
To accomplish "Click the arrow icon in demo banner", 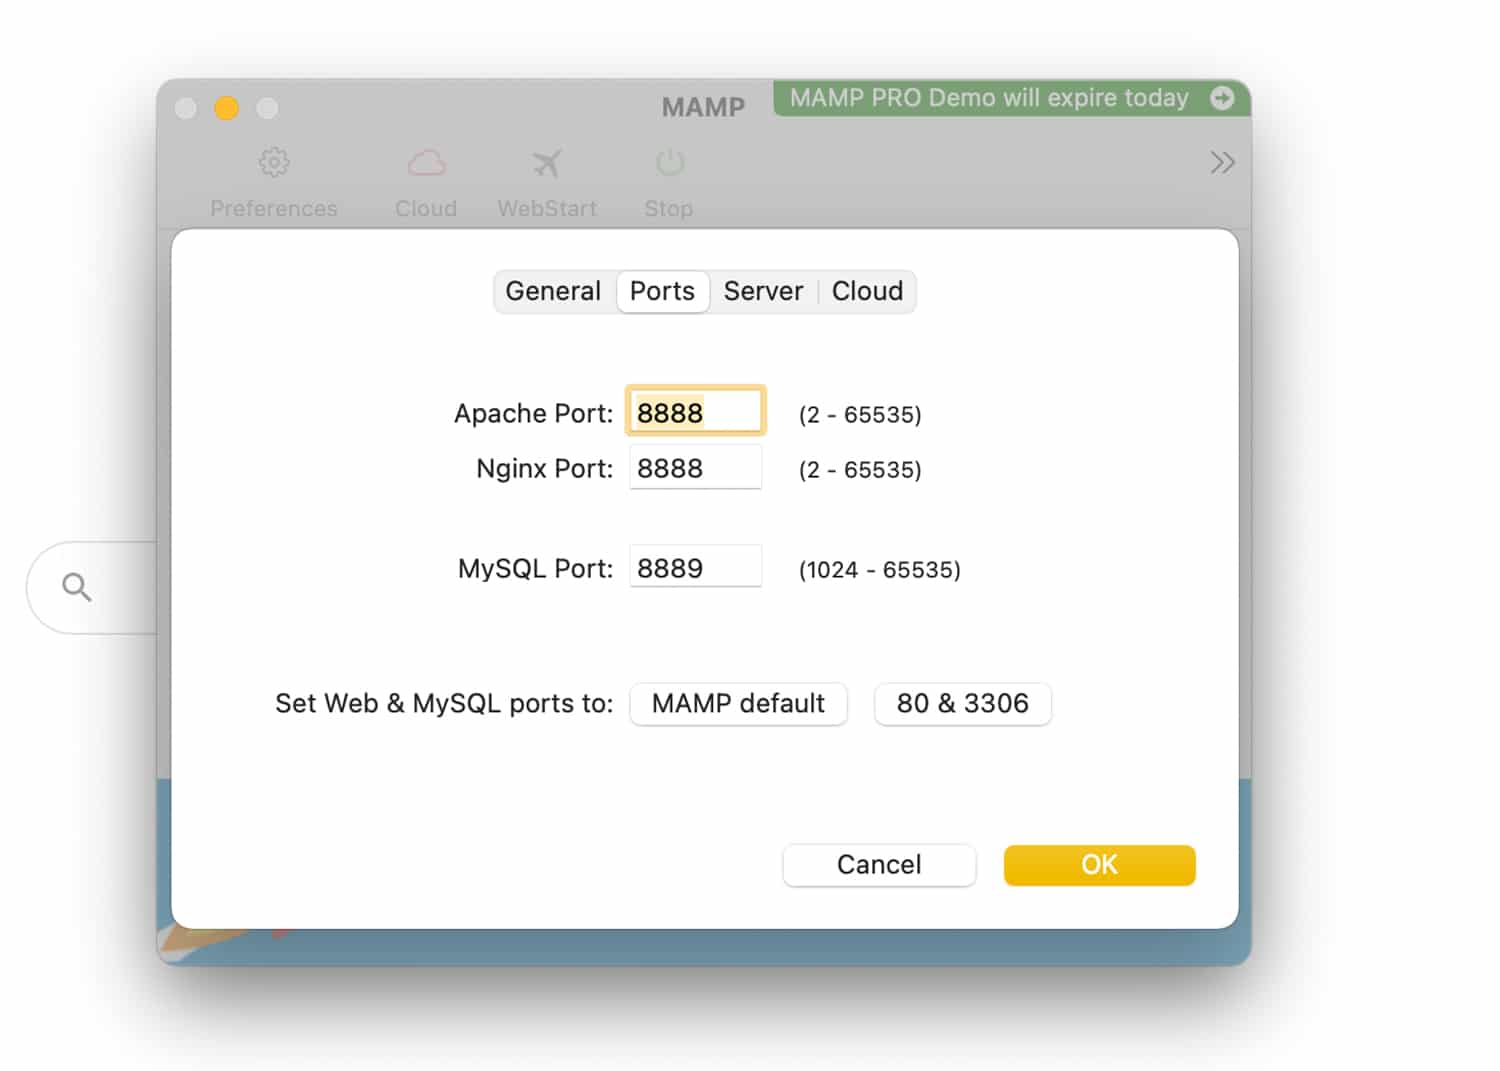I will click(1221, 98).
